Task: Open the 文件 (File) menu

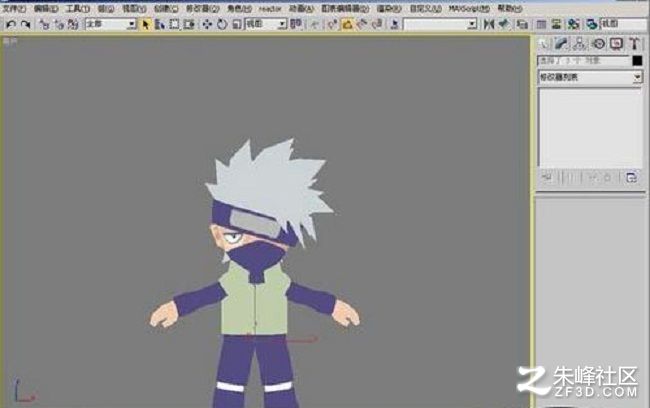Action: 14,8
